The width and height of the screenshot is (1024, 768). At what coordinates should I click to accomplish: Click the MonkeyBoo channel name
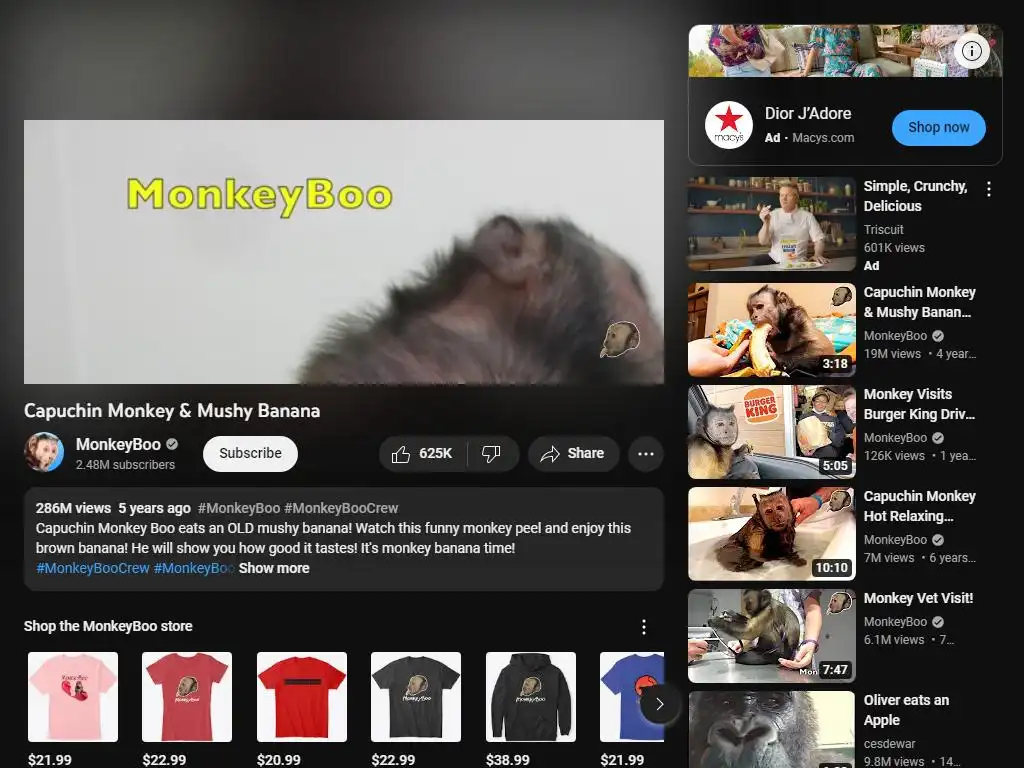(118, 444)
